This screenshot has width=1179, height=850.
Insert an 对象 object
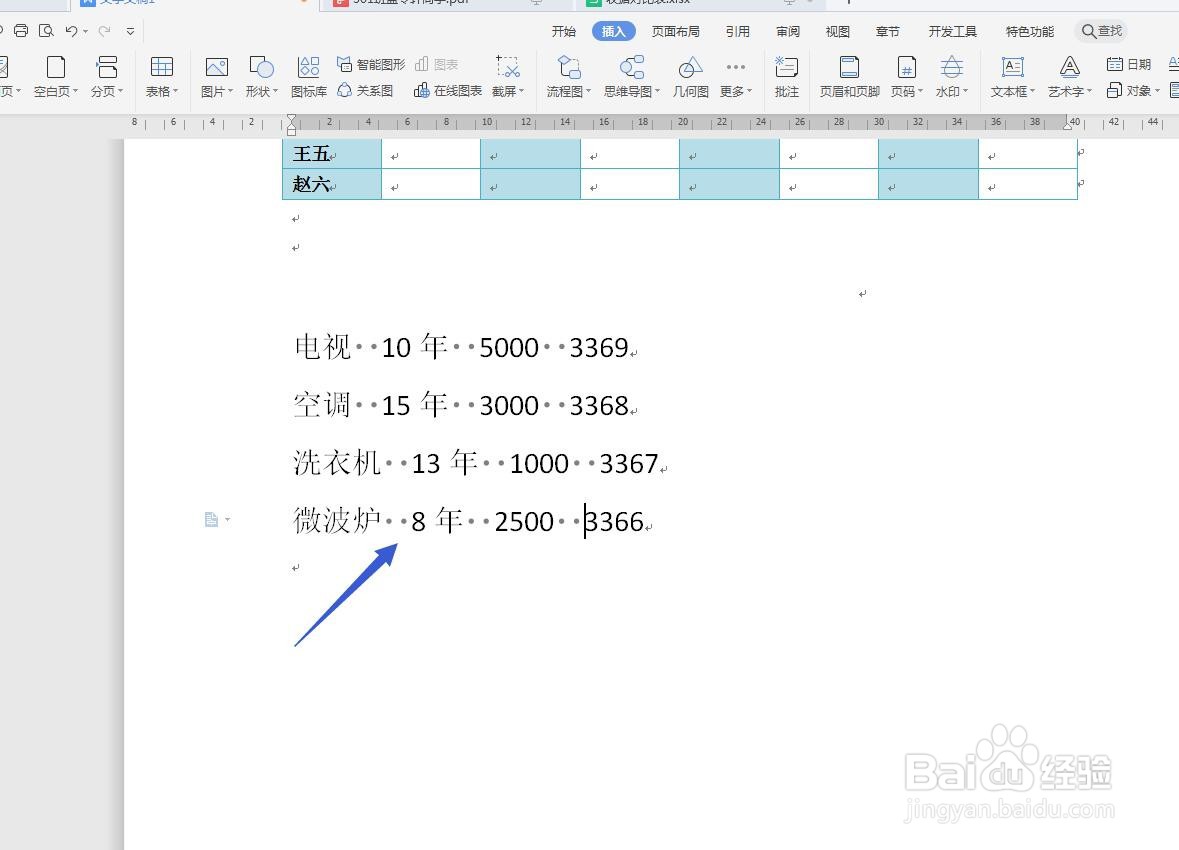(1133, 91)
